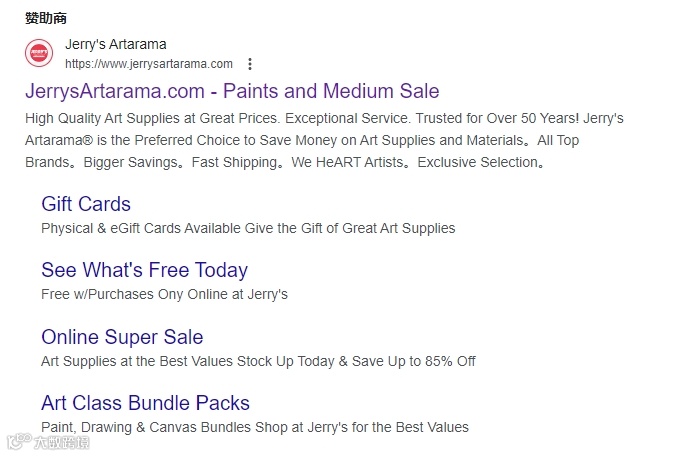Click the Jerry's Artarama site name

pyautogui.click(x=116, y=44)
